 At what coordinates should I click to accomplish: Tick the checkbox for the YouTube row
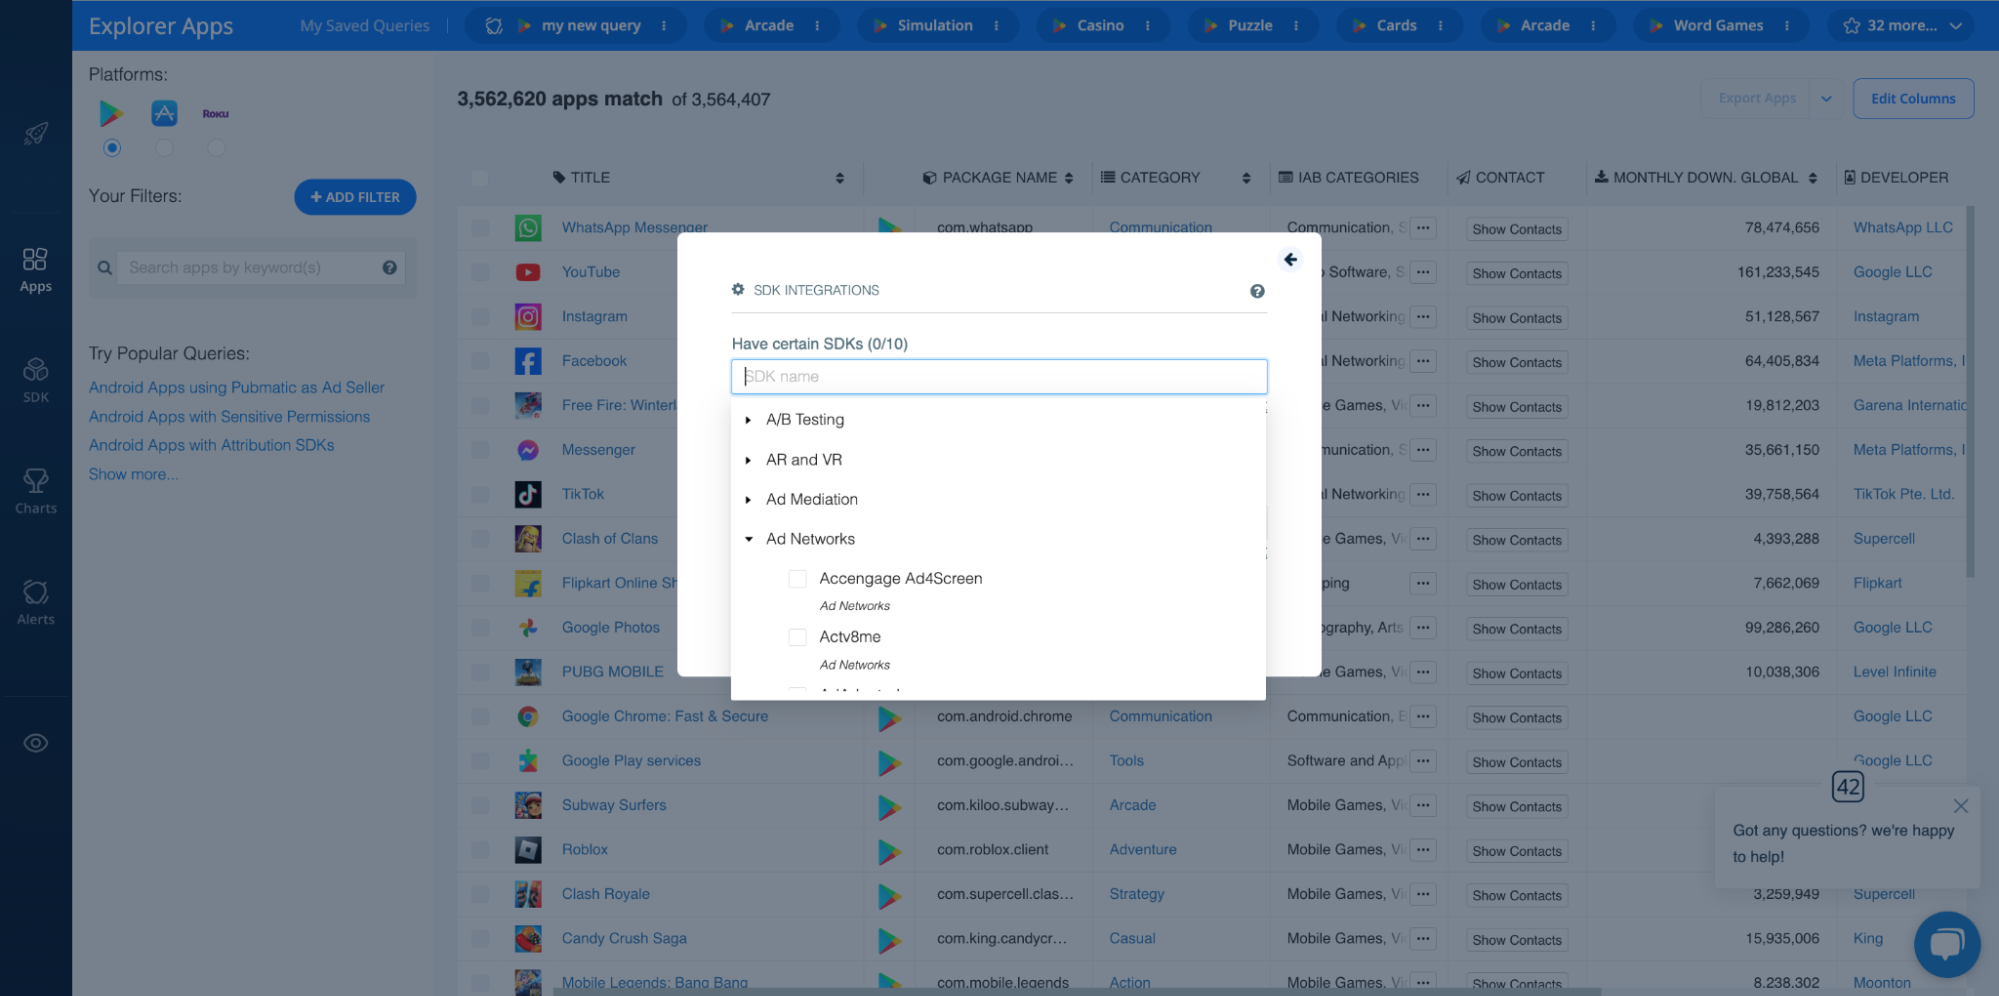(480, 272)
